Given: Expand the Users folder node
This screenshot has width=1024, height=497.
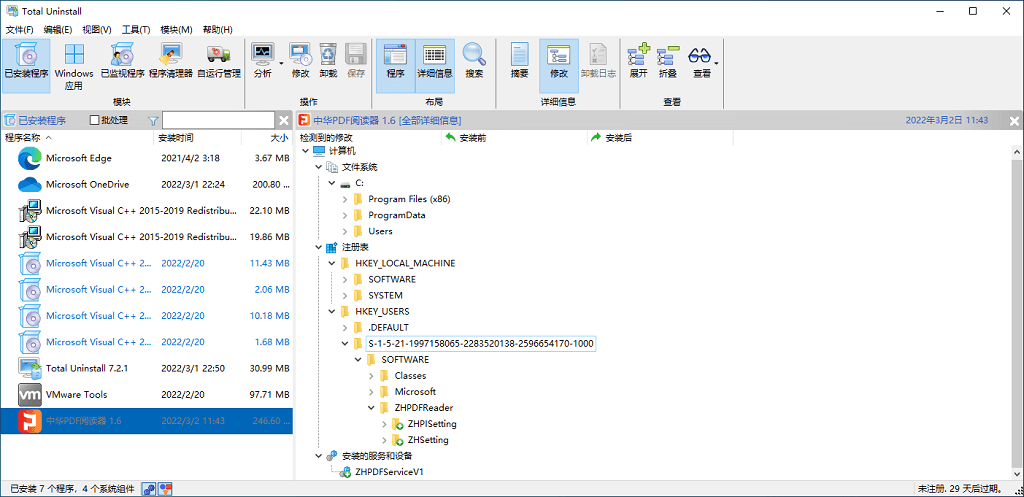Looking at the screenshot, I should coord(344,231).
